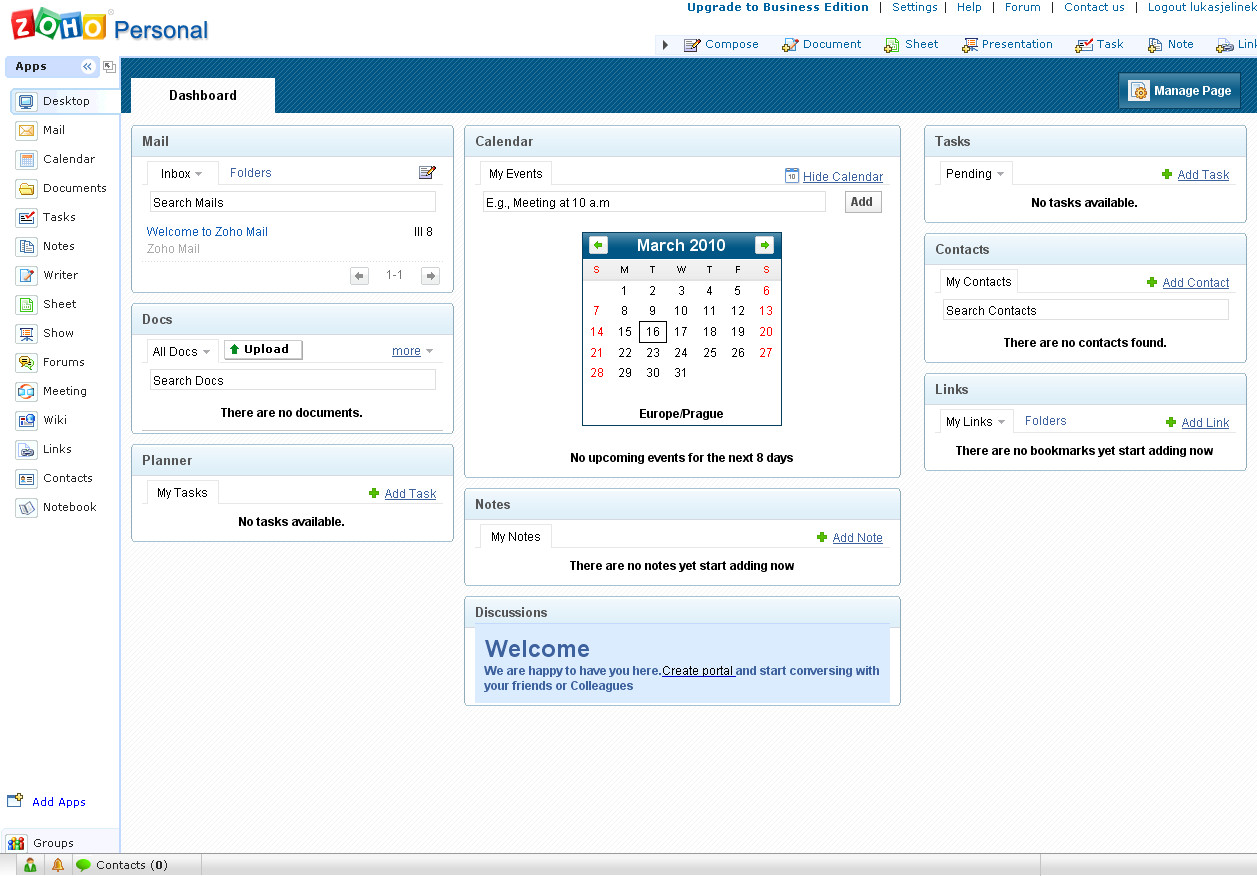Select March 16 in the calendar
The width and height of the screenshot is (1257, 876).
coord(653,332)
